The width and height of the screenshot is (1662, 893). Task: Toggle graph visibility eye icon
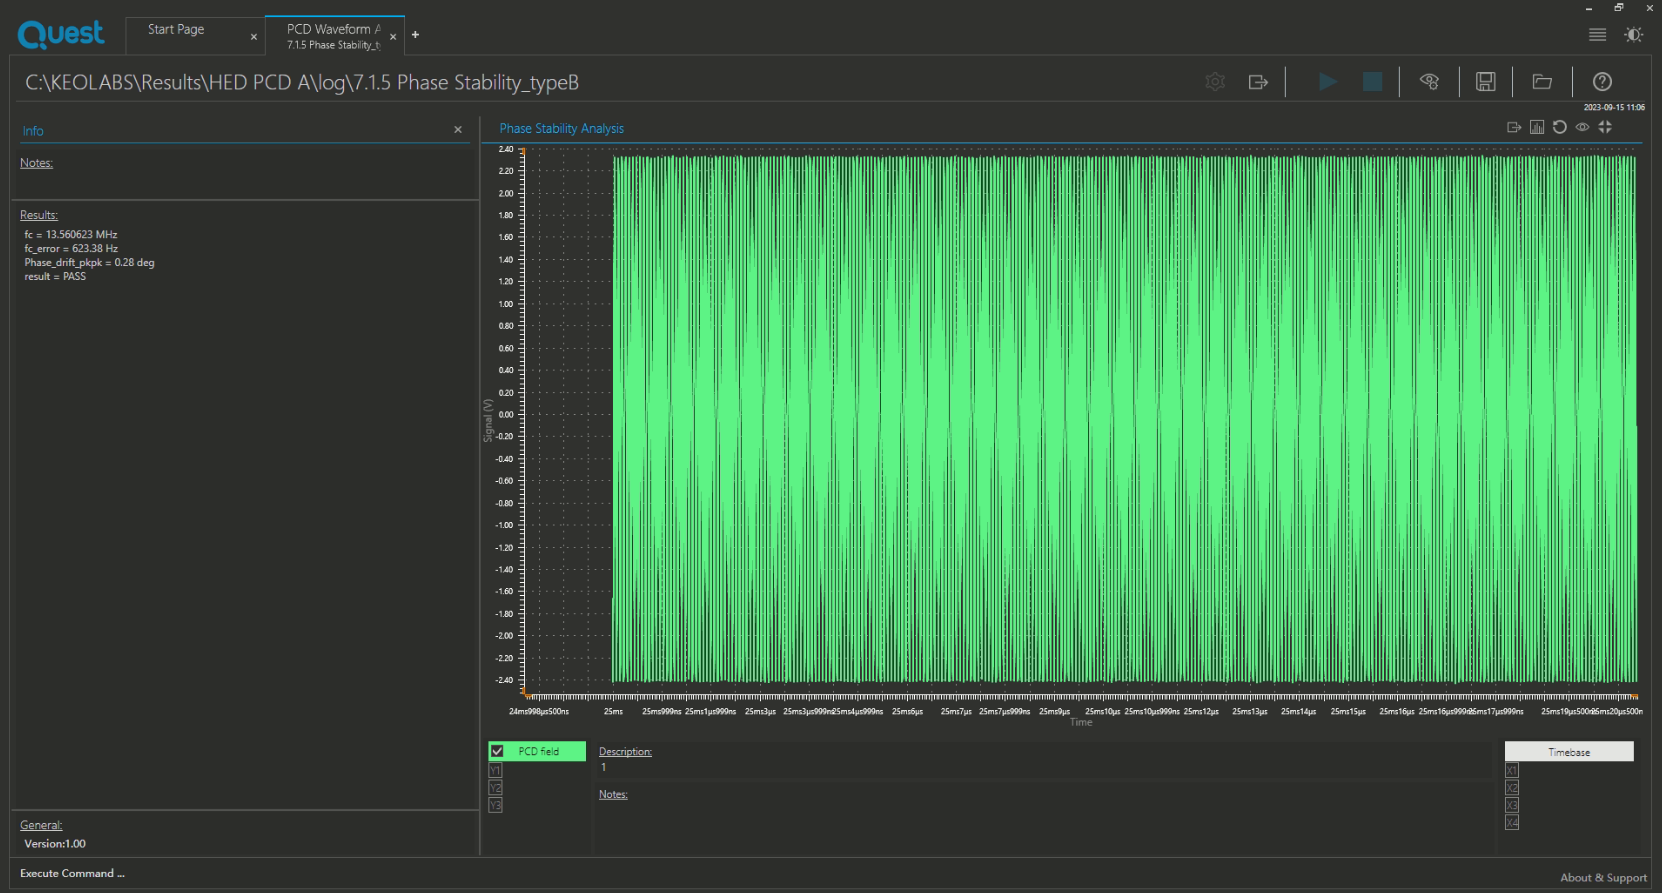tap(1582, 127)
